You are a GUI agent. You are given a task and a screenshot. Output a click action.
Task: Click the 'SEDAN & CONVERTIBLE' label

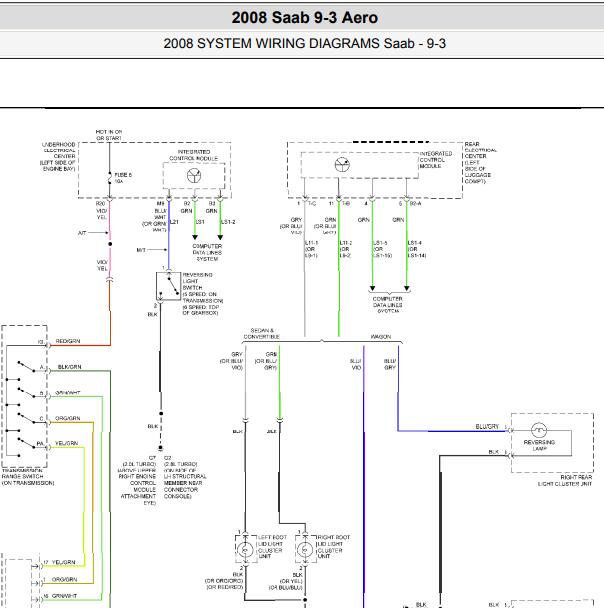tap(261, 333)
